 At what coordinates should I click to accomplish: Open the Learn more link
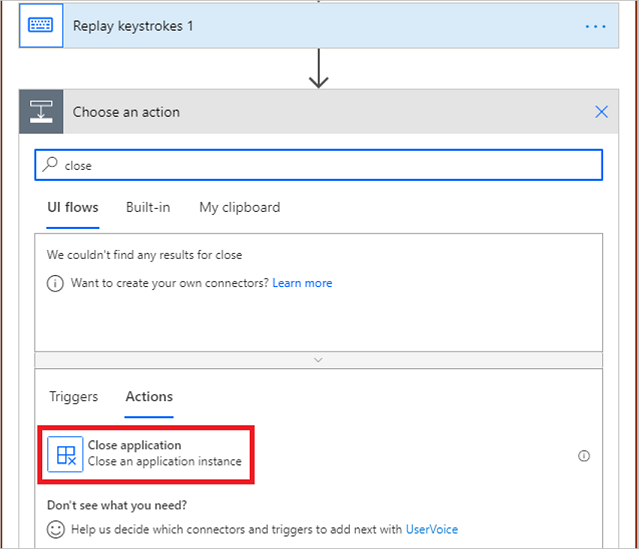302,283
